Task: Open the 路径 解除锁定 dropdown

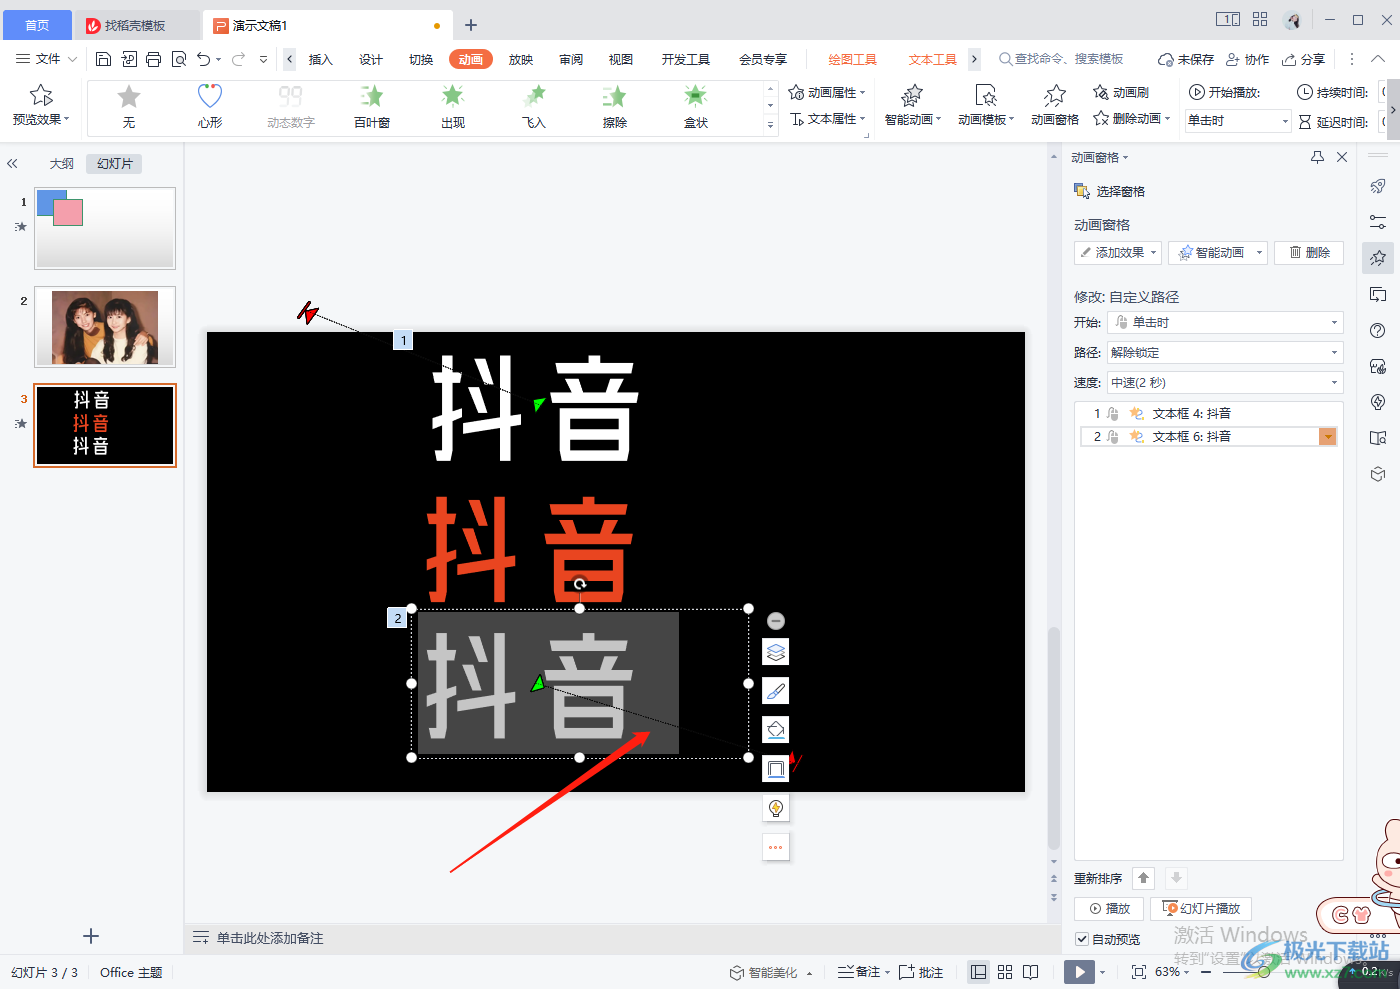Action: coord(1225,352)
